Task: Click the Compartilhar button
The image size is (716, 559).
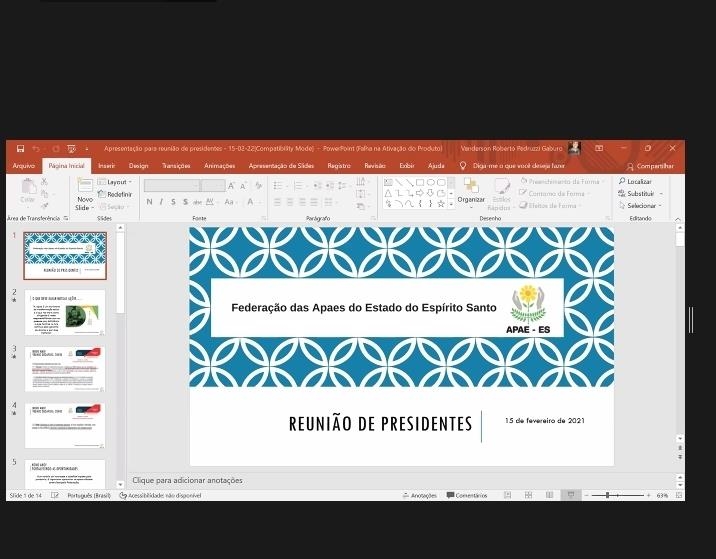Action: (x=650, y=166)
